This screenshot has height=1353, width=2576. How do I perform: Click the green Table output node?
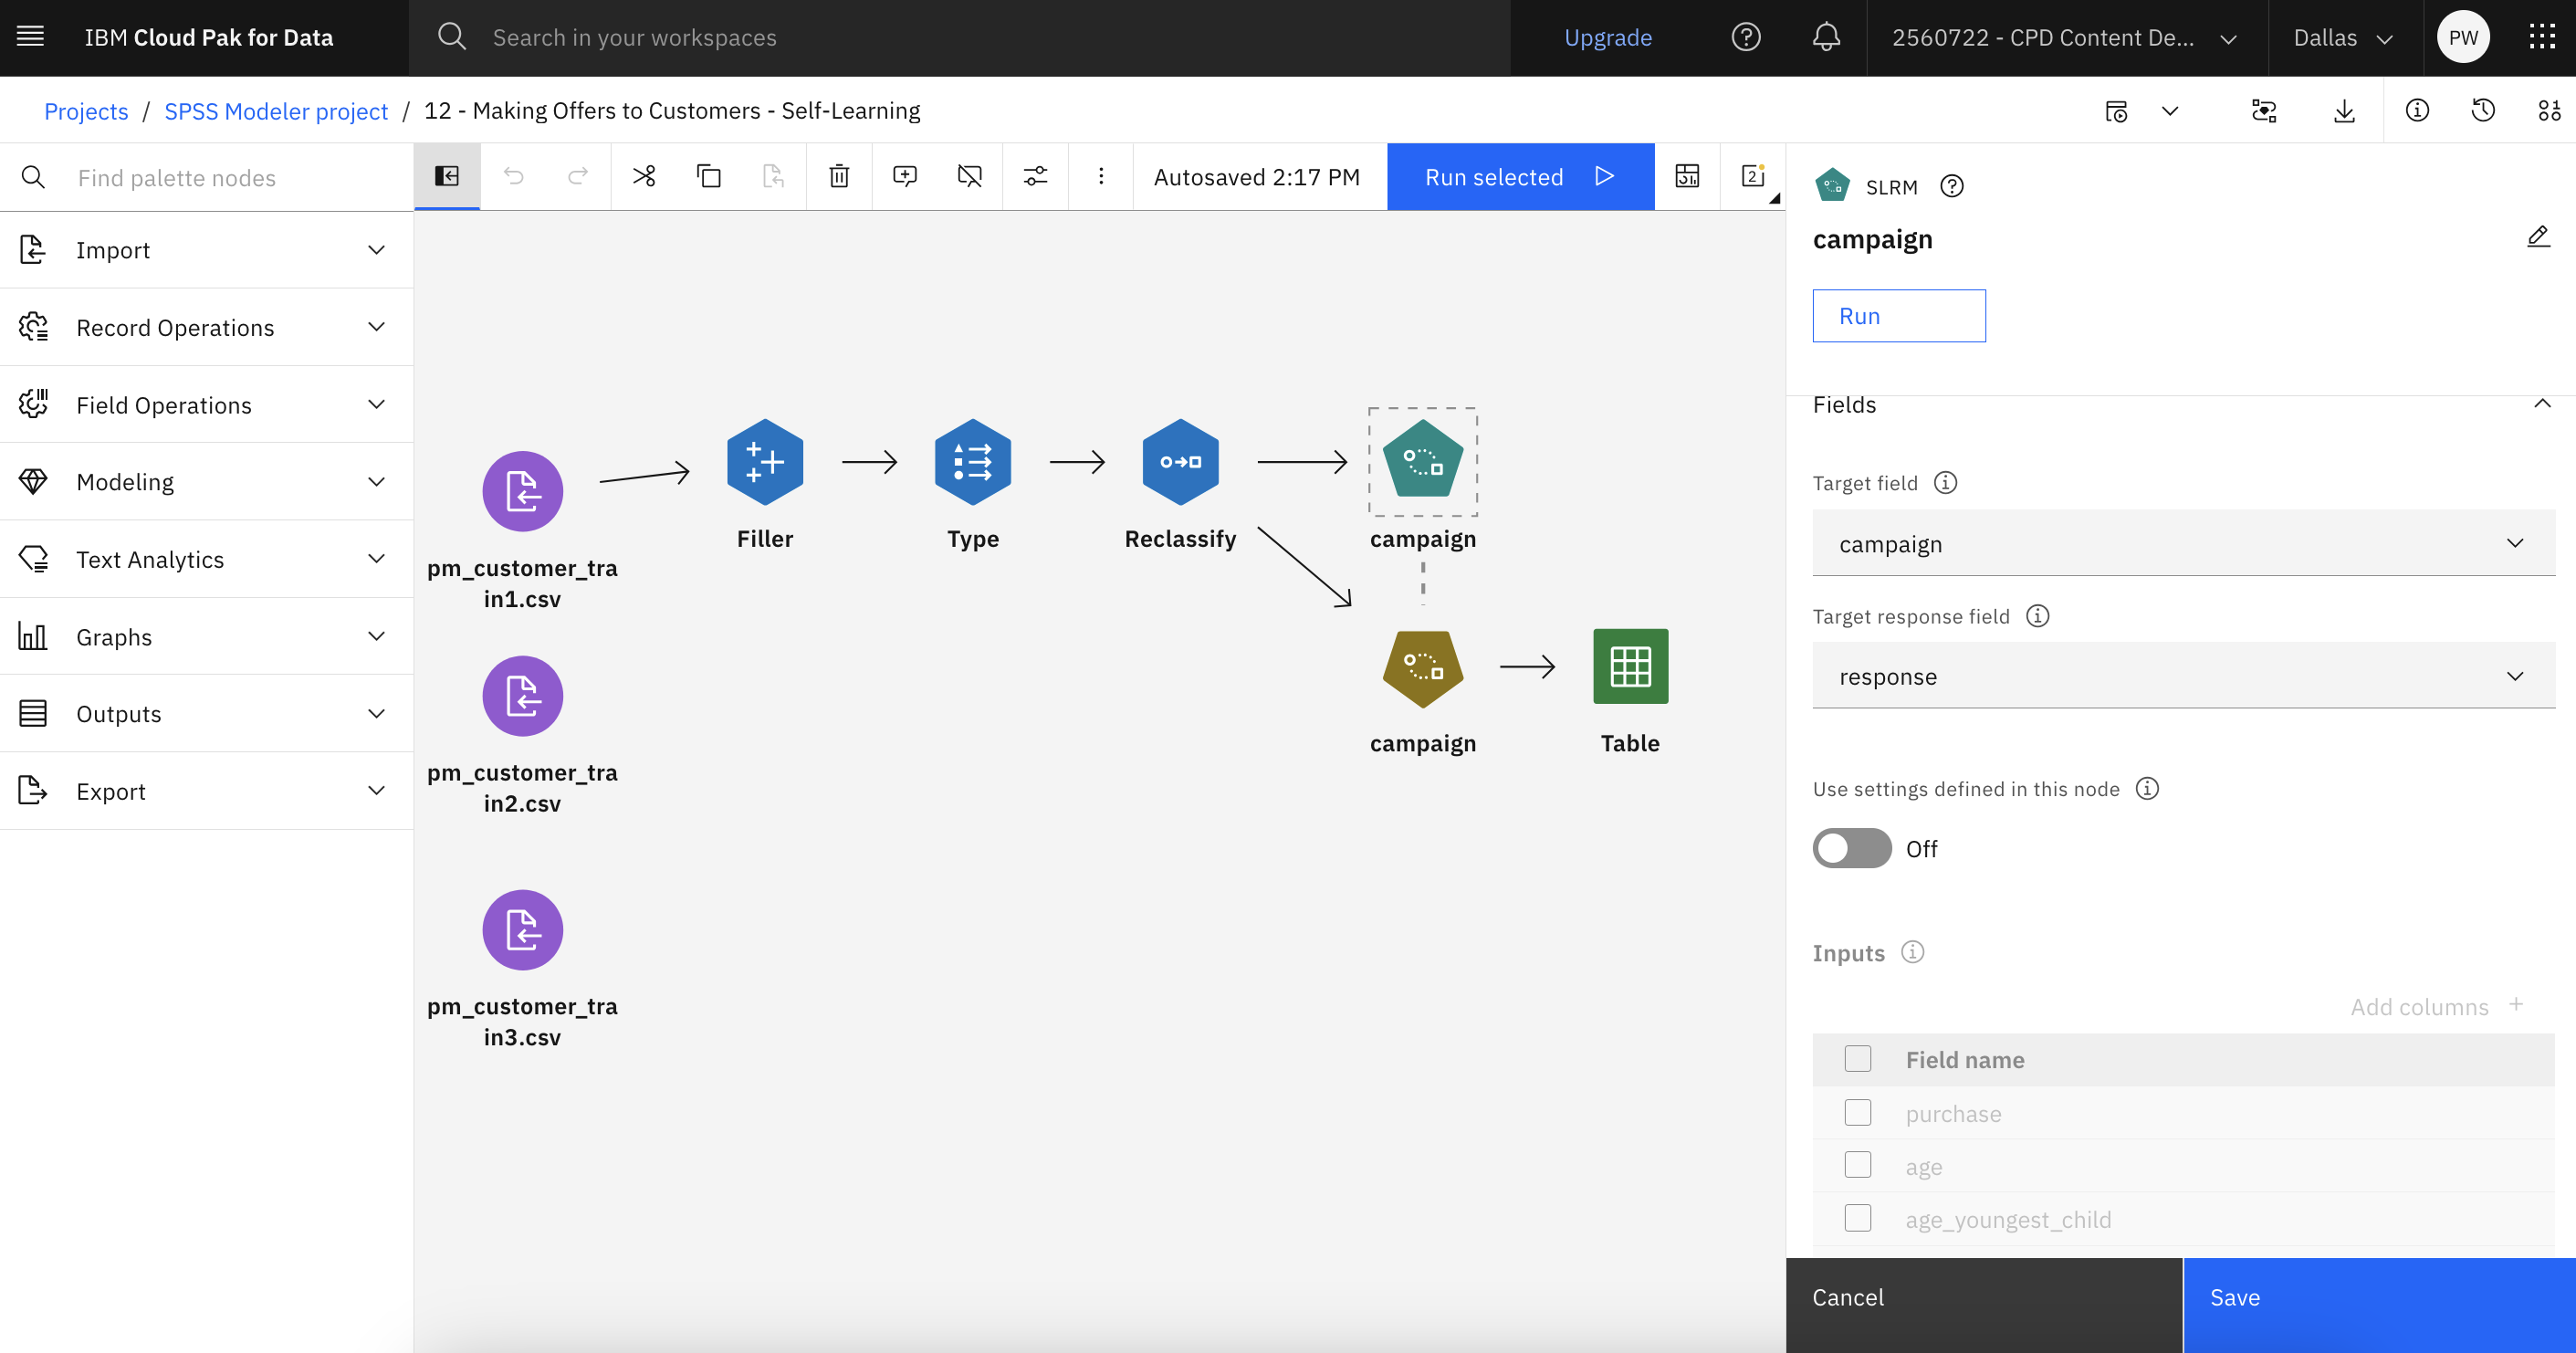pos(1630,666)
